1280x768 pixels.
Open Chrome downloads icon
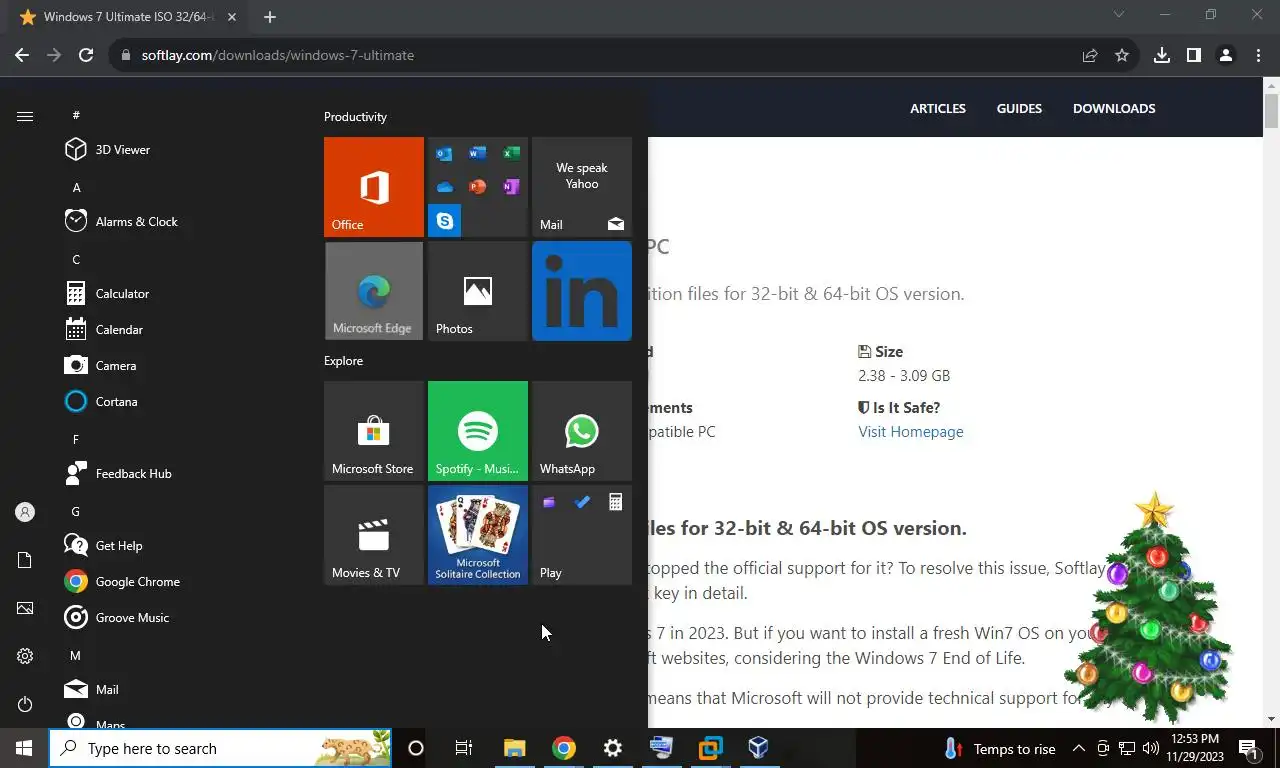[1162, 55]
